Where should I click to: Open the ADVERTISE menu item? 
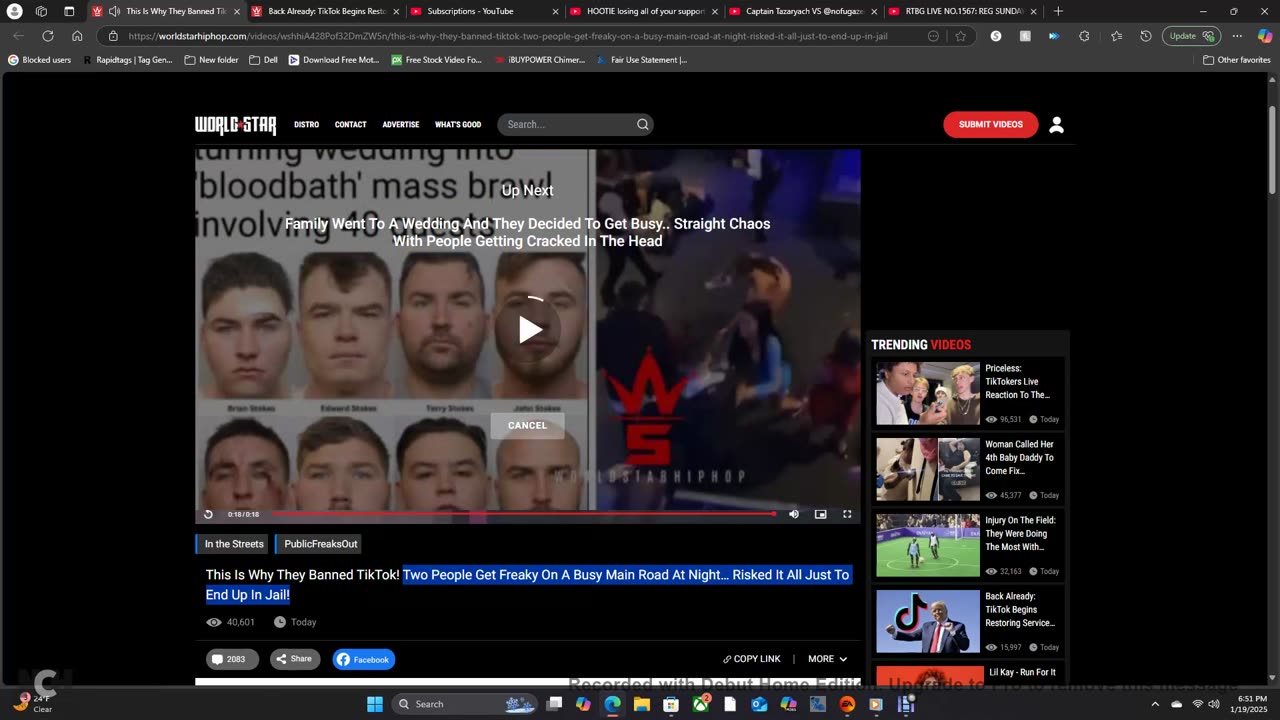tap(400, 125)
